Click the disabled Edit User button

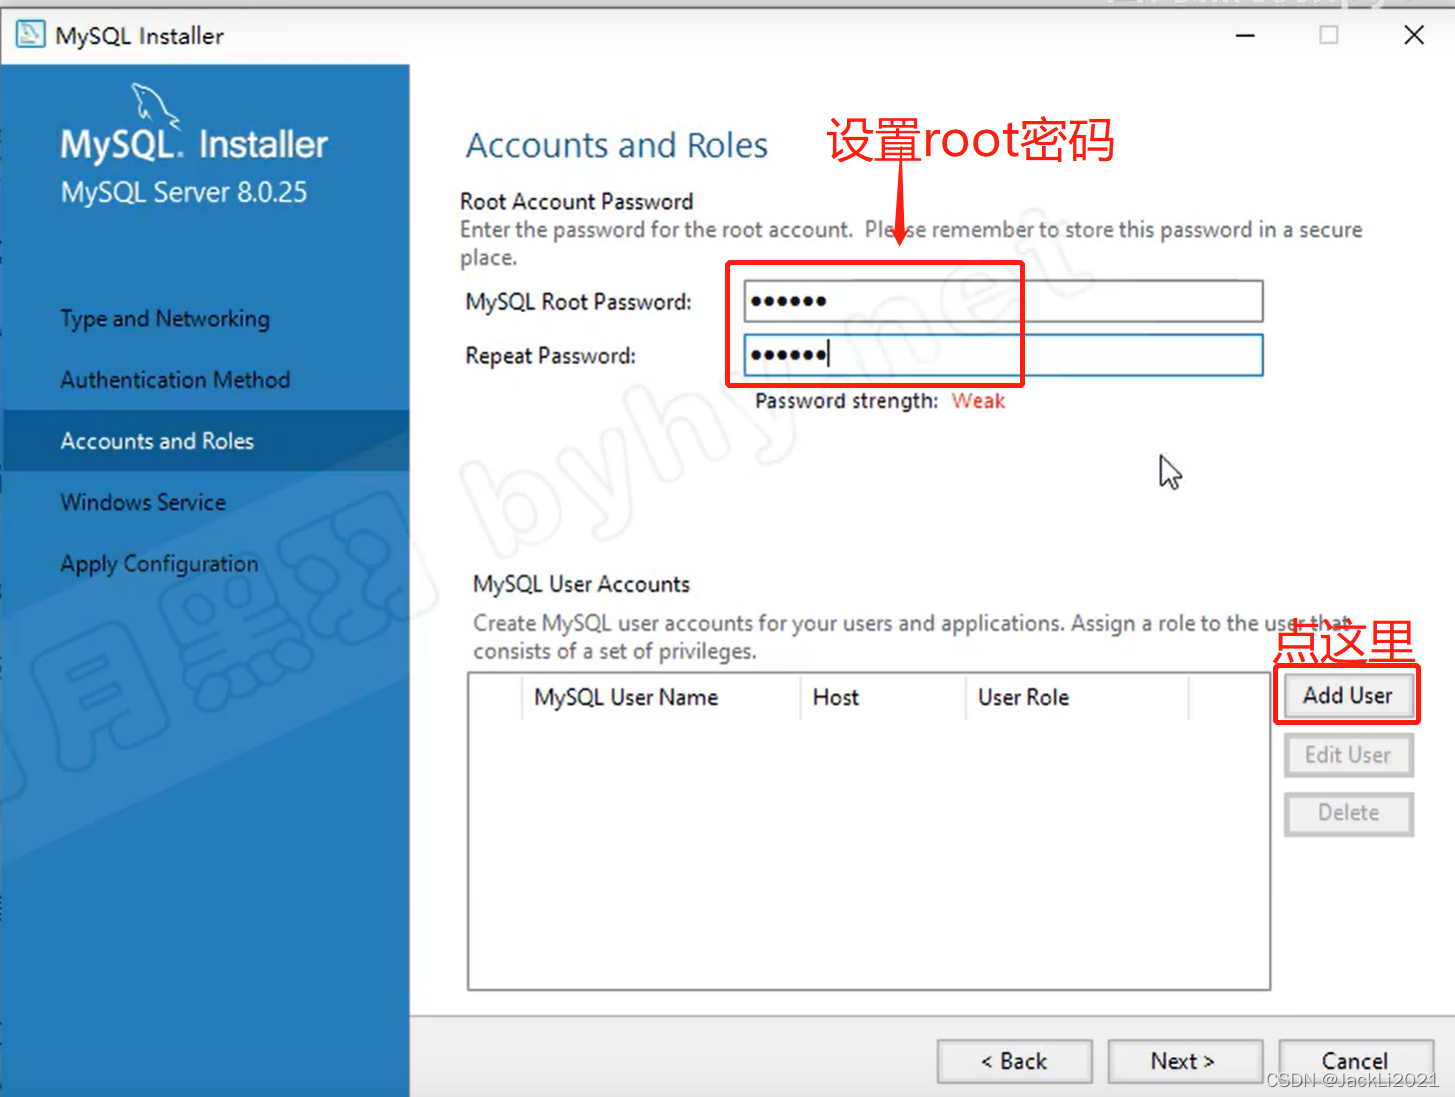point(1348,755)
